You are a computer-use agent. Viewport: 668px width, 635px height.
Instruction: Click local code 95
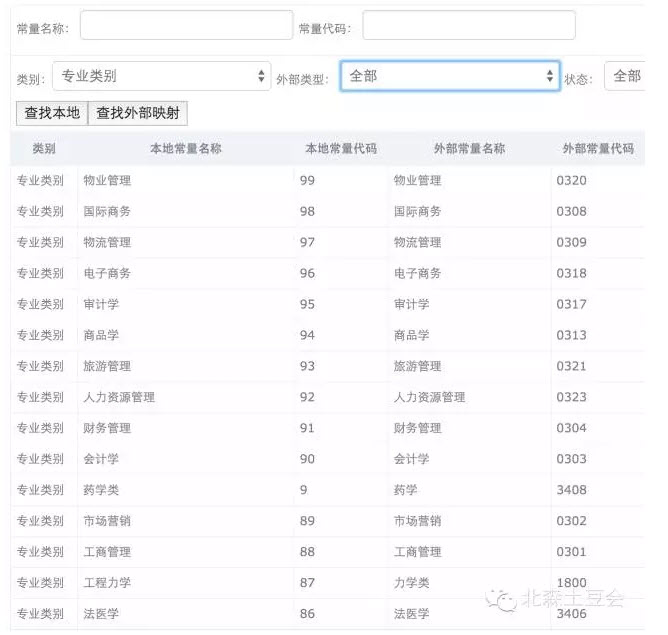pyautogui.click(x=307, y=305)
